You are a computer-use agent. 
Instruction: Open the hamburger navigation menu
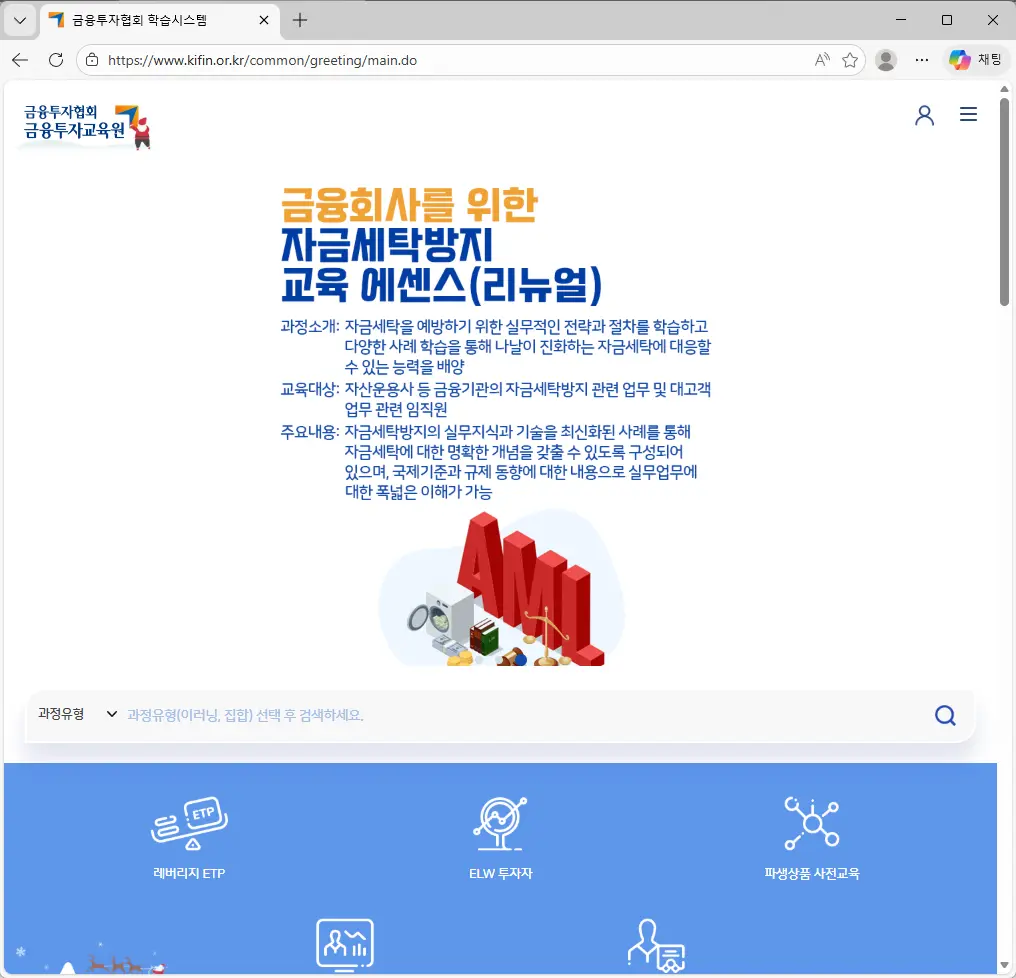point(968,114)
